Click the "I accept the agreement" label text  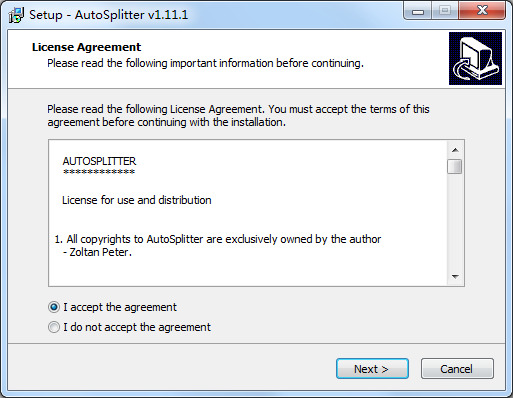(x=120, y=307)
